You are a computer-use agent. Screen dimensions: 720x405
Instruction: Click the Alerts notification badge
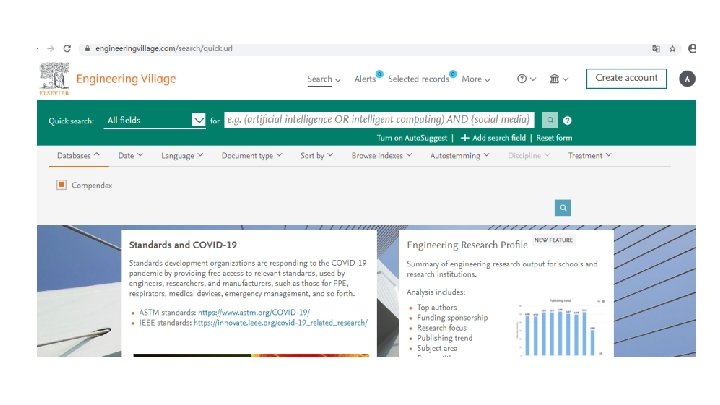pos(379,74)
